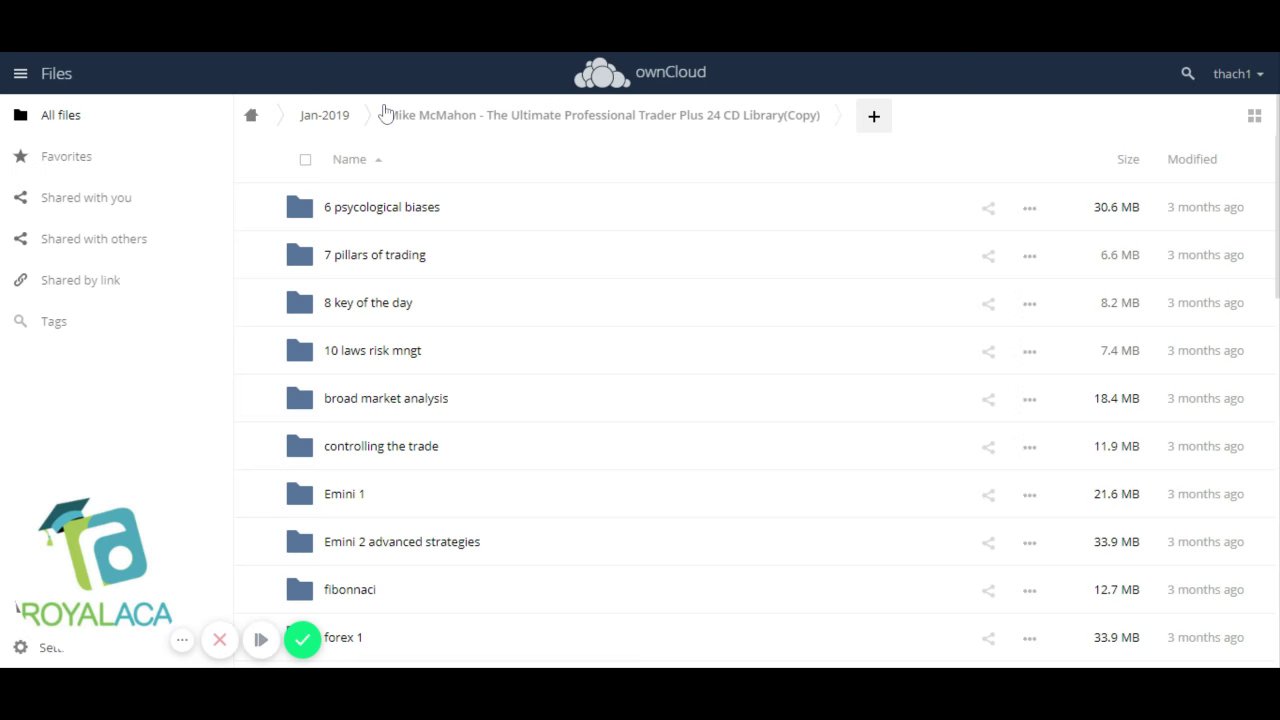The height and width of the screenshot is (720, 1280).
Task: Click the 30.6 MB size value
Action: click(x=1116, y=207)
